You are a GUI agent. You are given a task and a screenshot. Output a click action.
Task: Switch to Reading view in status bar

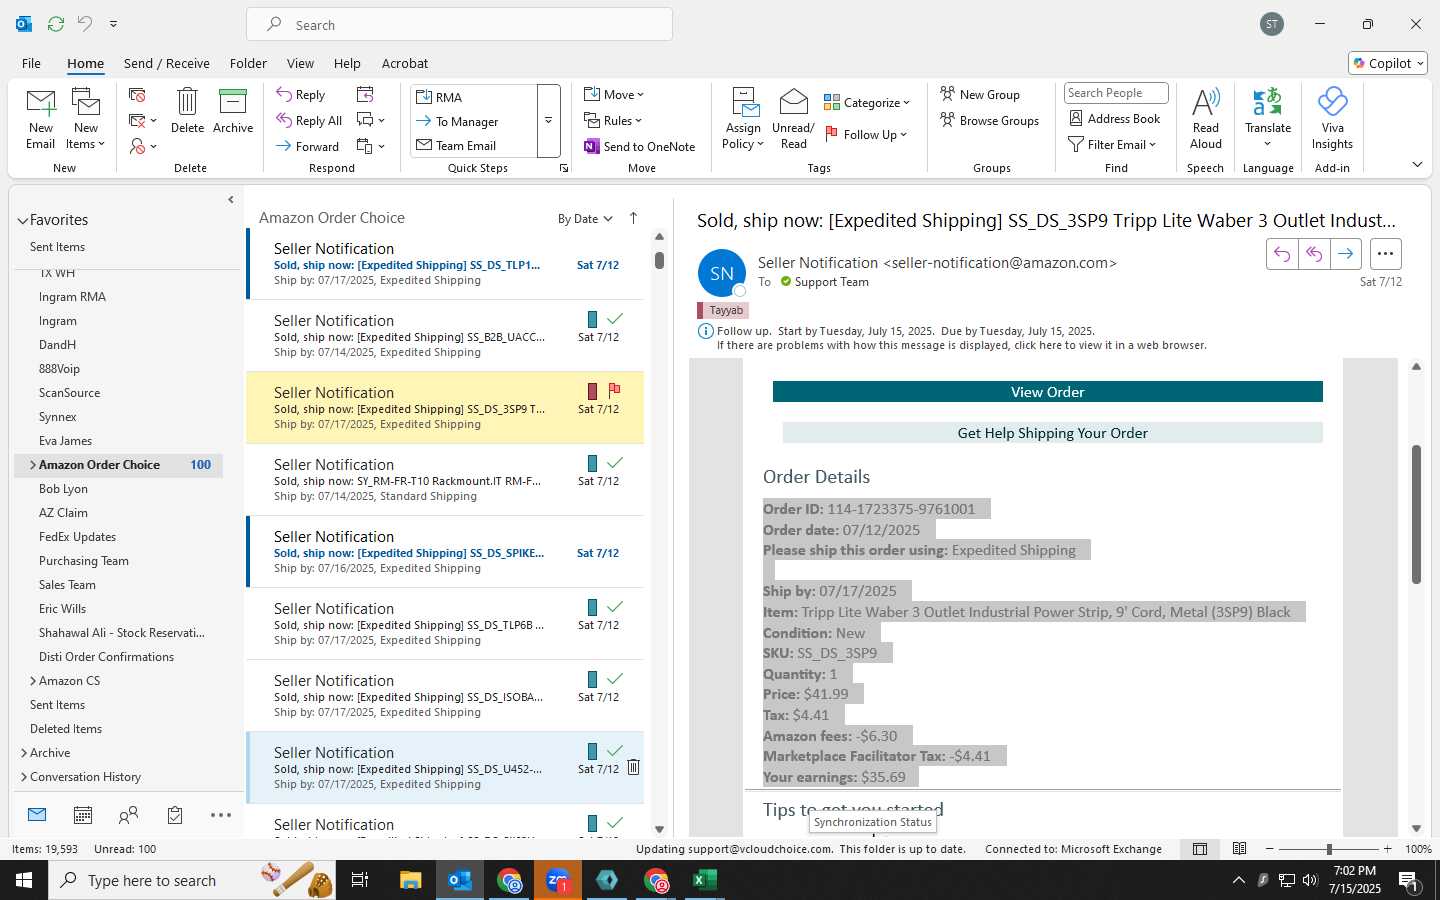pyautogui.click(x=1240, y=849)
